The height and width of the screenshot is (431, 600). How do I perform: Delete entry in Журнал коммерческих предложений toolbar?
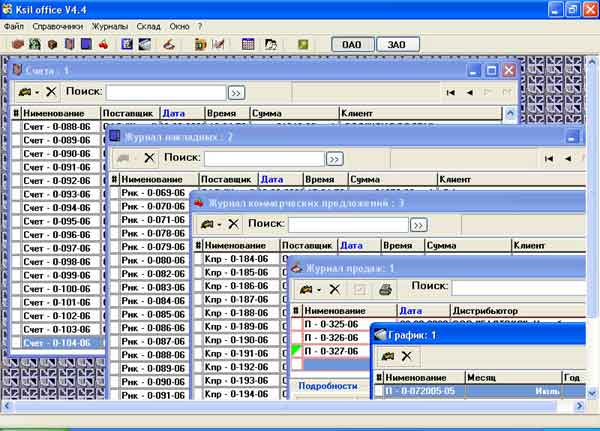pos(233,224)
